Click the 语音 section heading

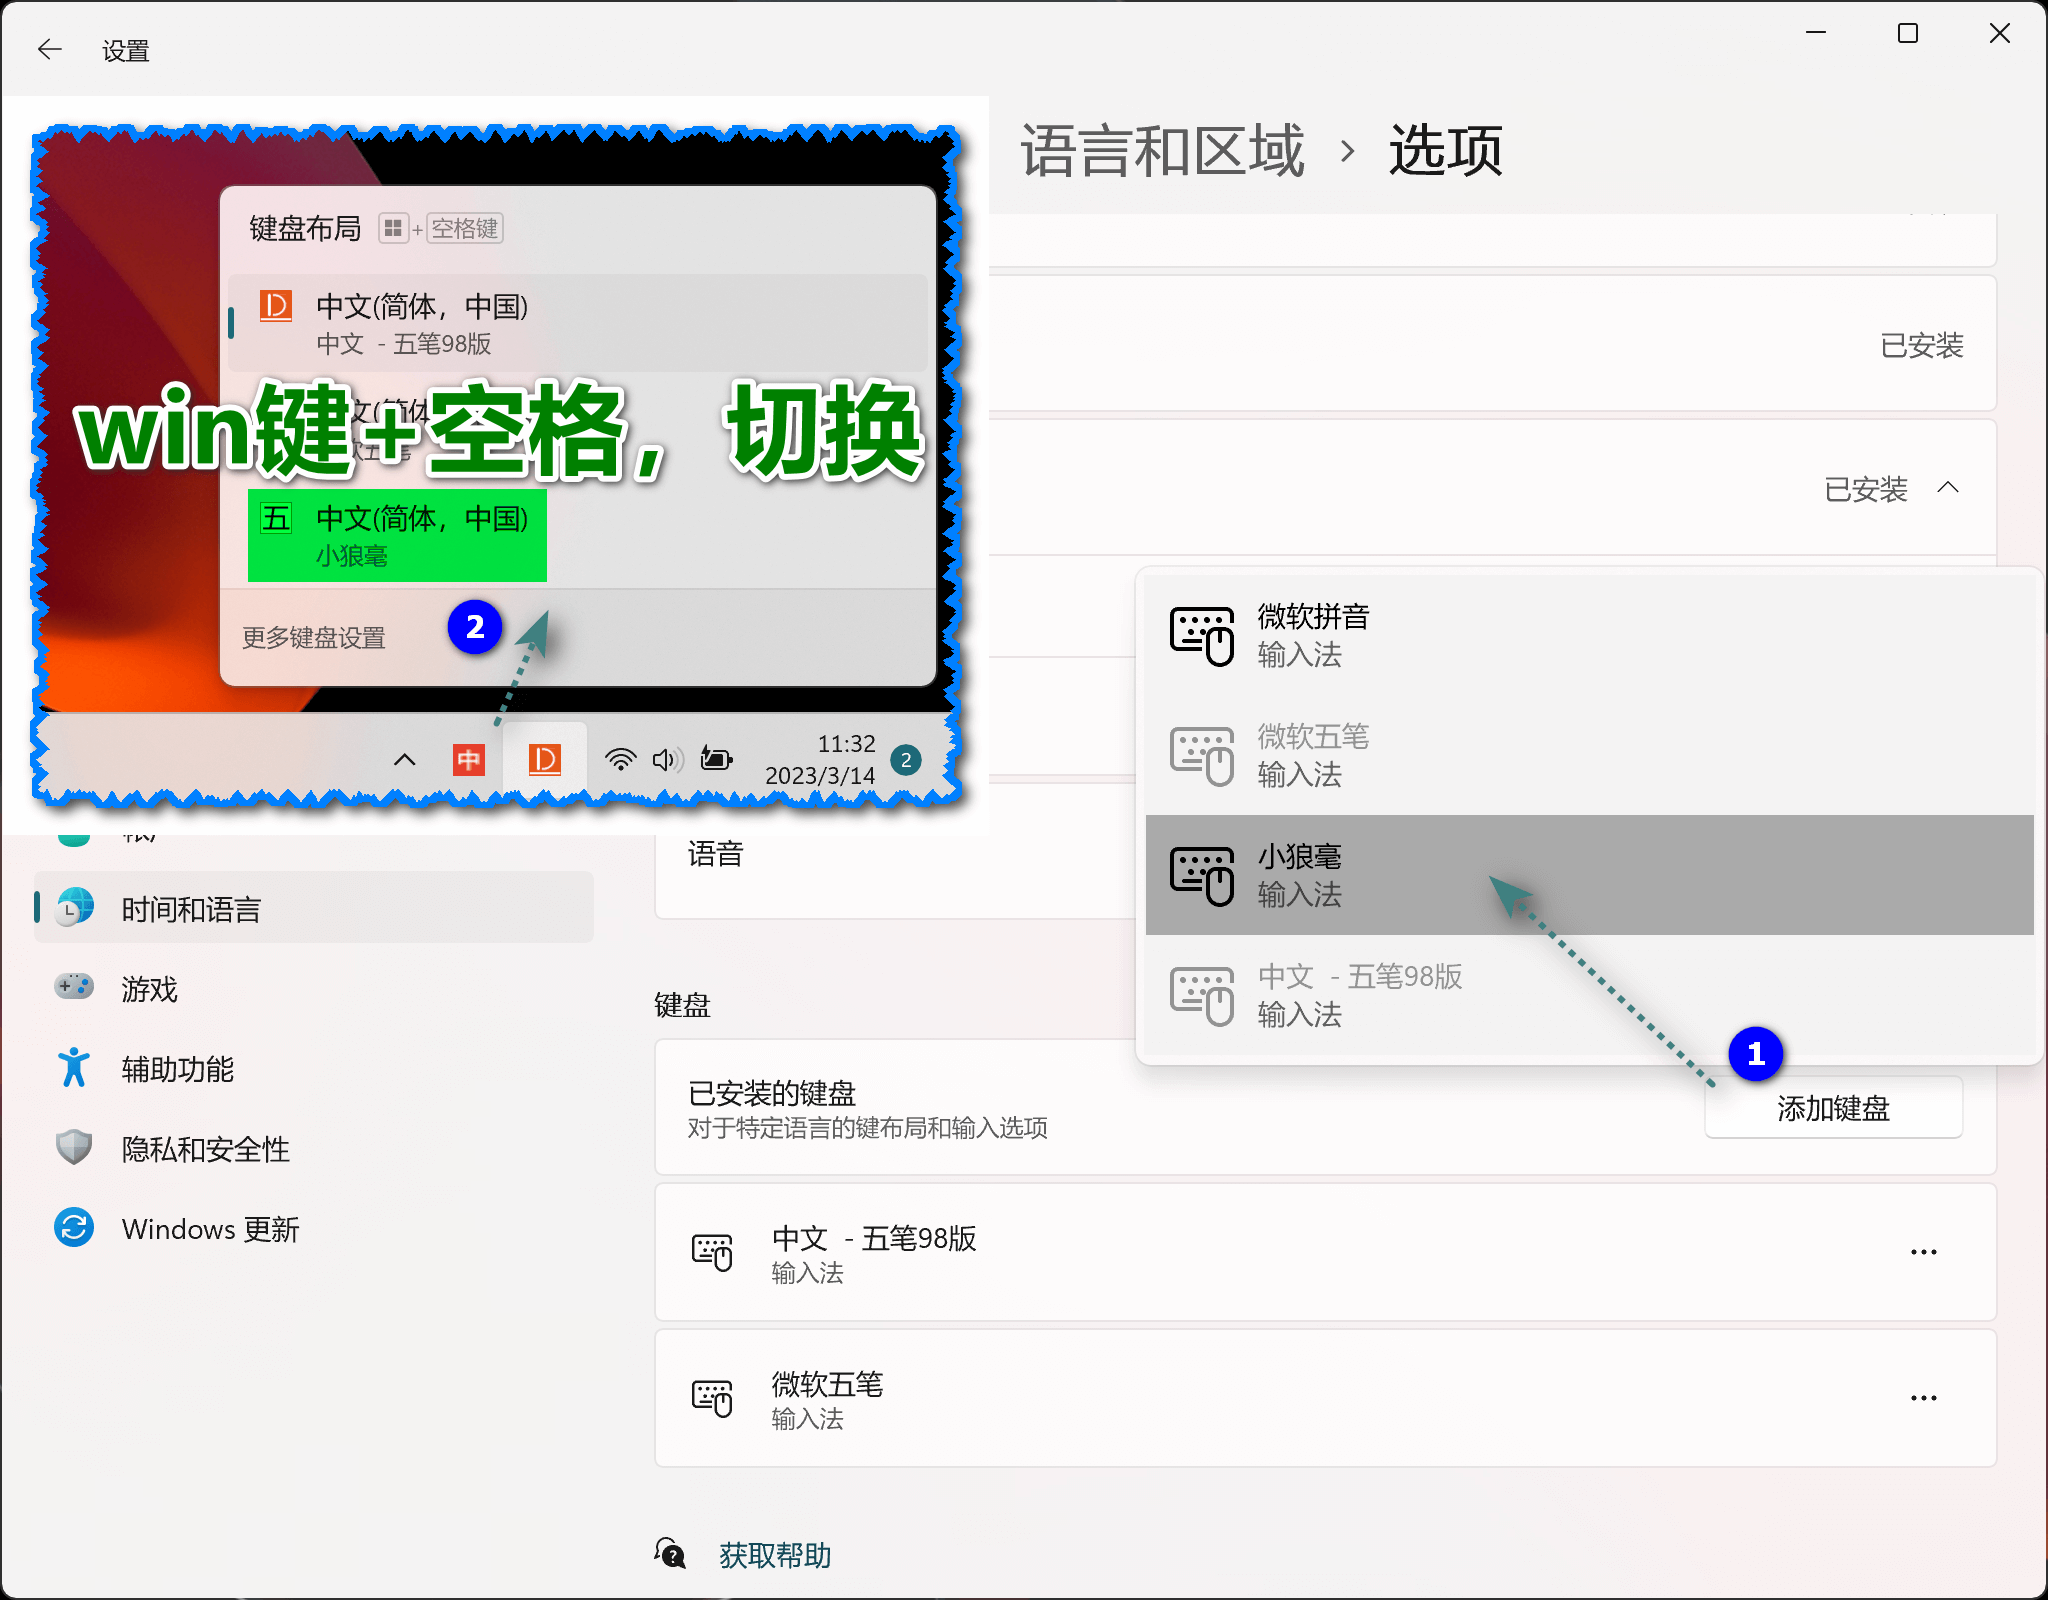(x=715, y=853)
